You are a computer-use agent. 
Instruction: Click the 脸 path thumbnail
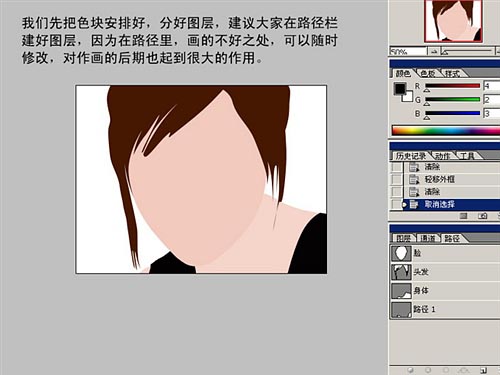pos(401,253)
